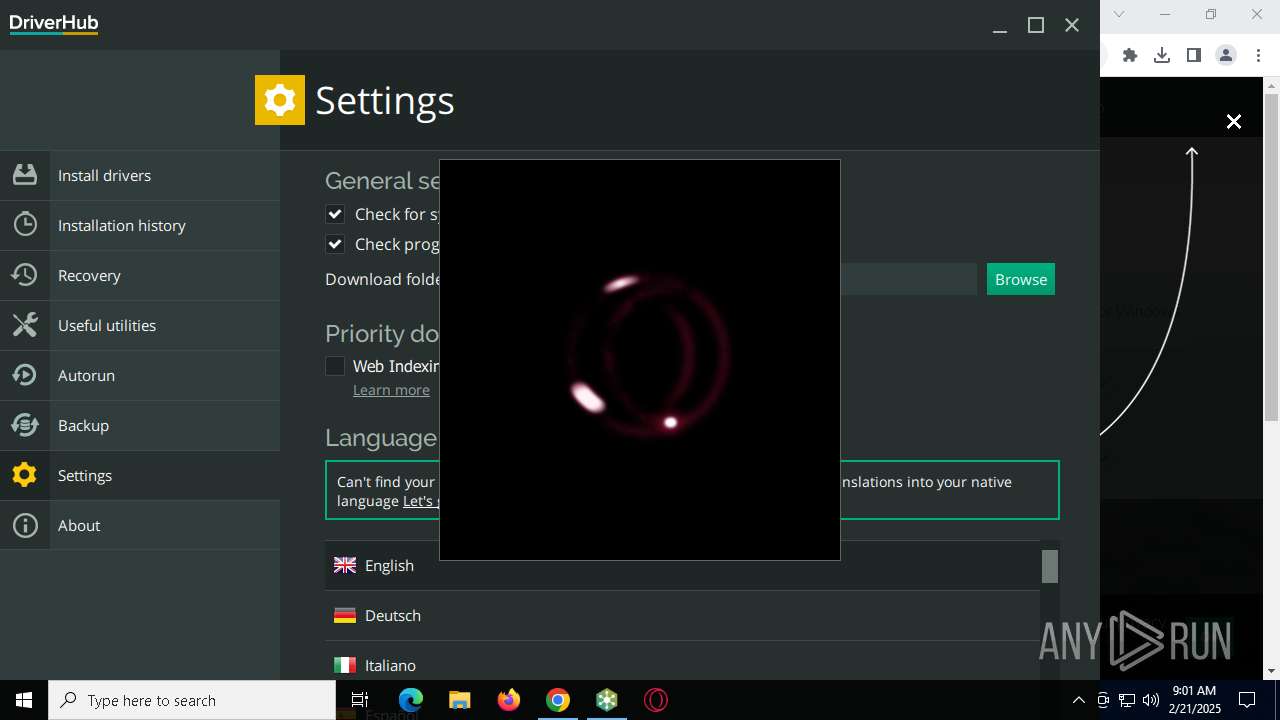This screenshot has height=720, width=1280.
Task: Click the Autorun arrow icon
Action: [25, 375]
